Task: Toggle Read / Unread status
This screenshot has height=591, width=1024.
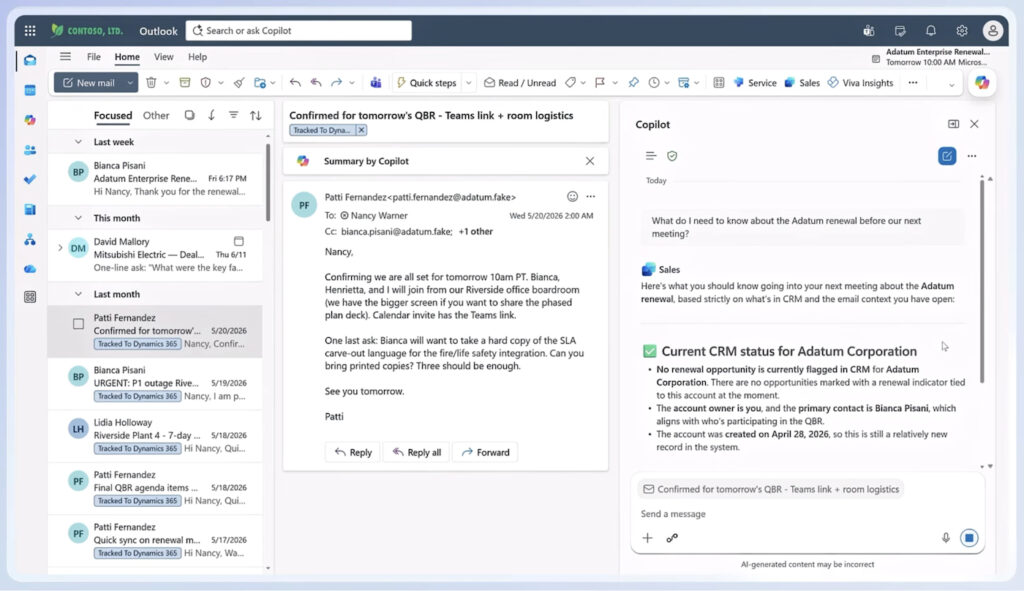Action: 520,83
